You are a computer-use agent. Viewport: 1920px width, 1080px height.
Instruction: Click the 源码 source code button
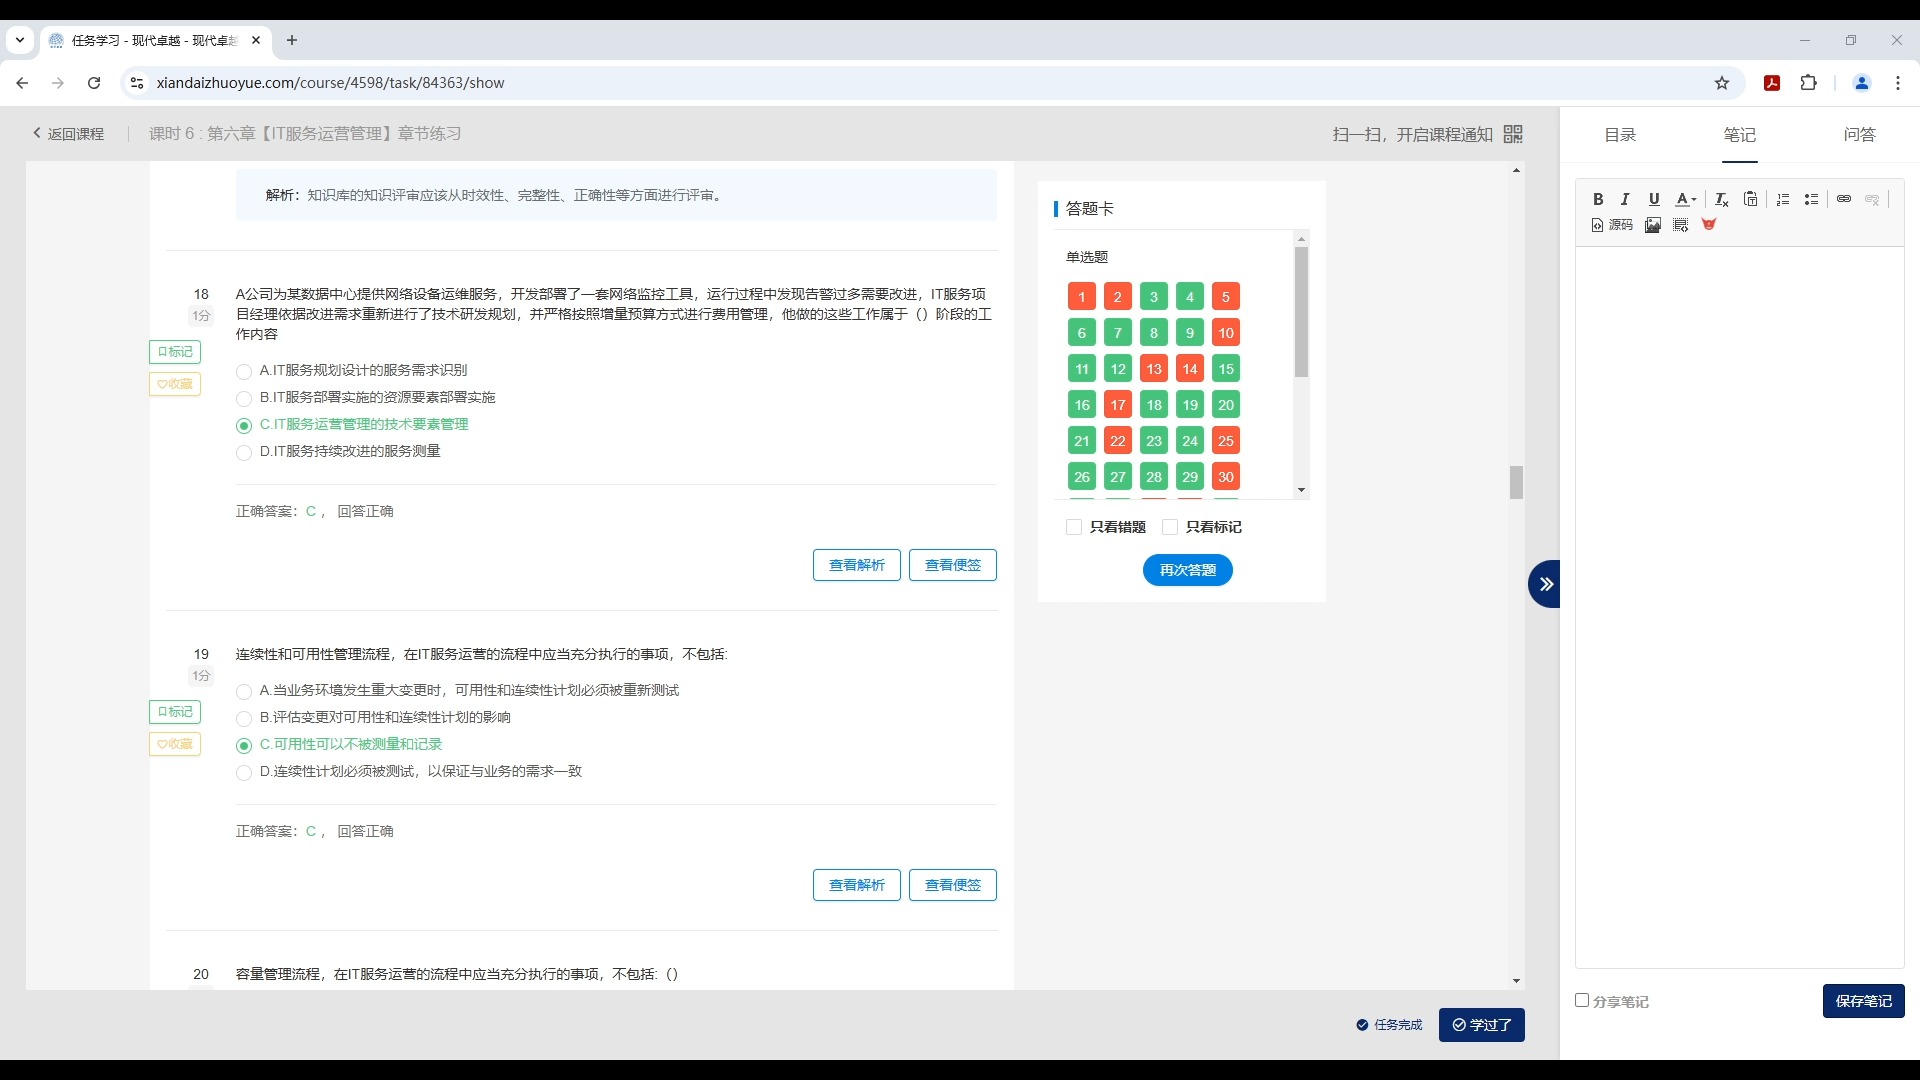click(x=1612, y=225)
